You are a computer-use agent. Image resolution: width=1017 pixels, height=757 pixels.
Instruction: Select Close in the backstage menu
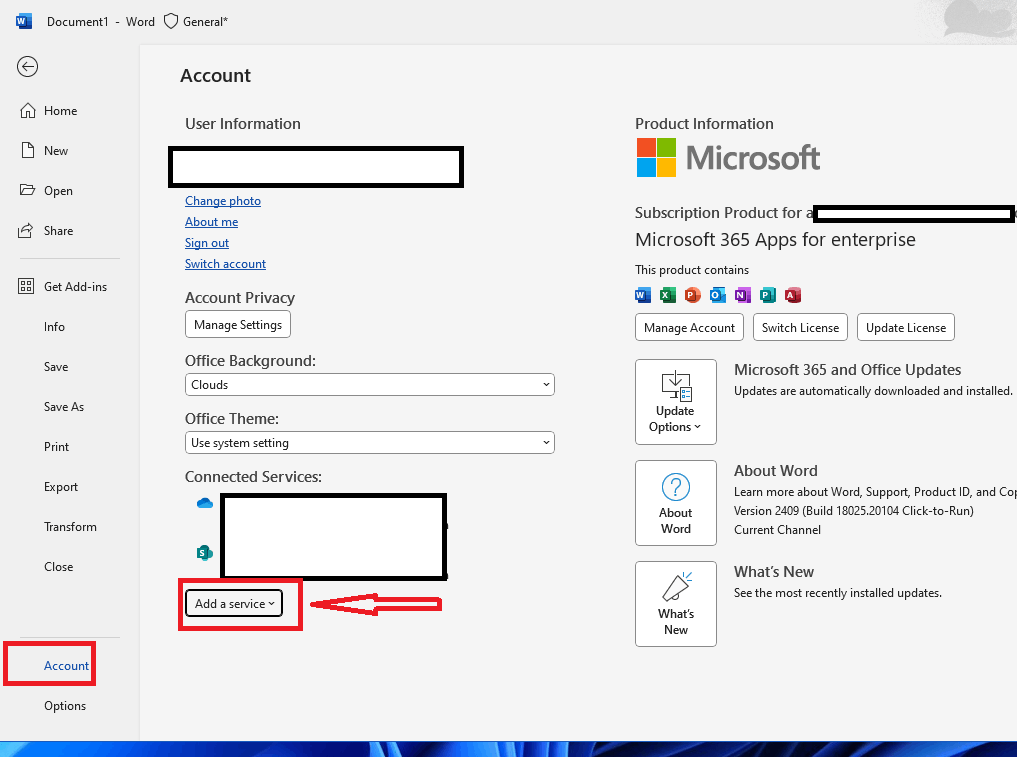tap(58, 566)
